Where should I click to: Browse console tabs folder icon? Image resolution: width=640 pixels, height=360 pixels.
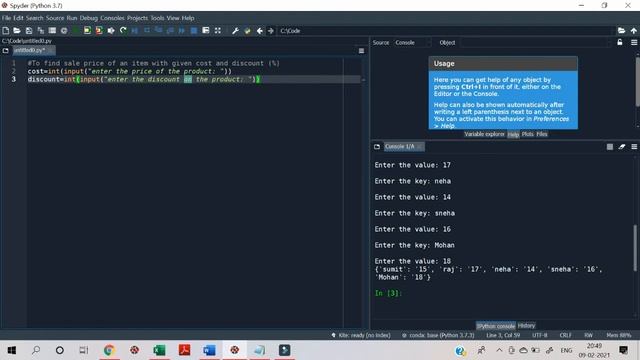pos(377,147)
